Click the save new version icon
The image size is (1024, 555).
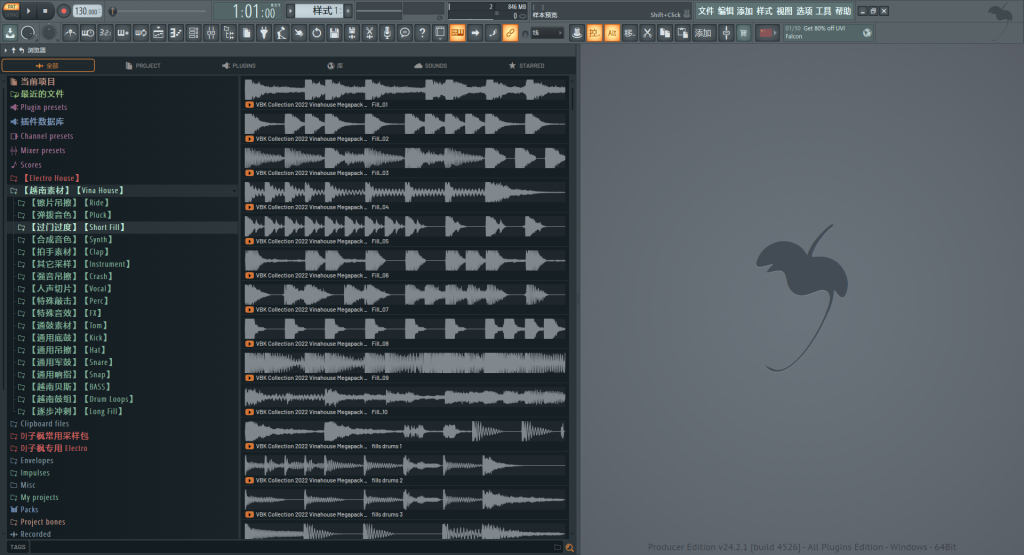(x=352, y=33)
